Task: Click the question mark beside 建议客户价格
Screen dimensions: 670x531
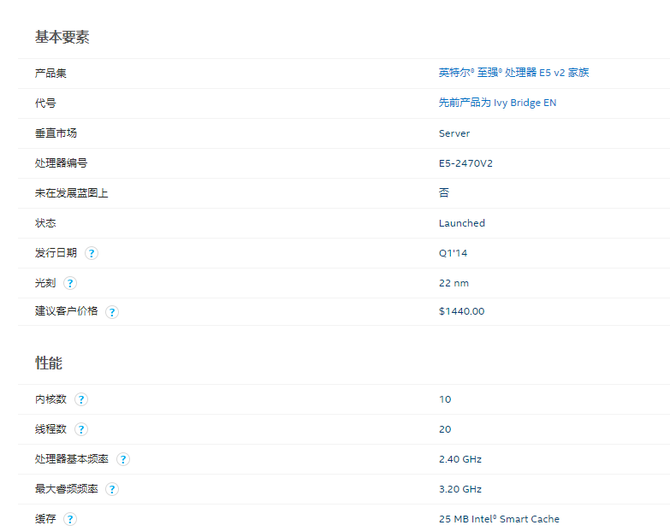Action: click(112, 312)
